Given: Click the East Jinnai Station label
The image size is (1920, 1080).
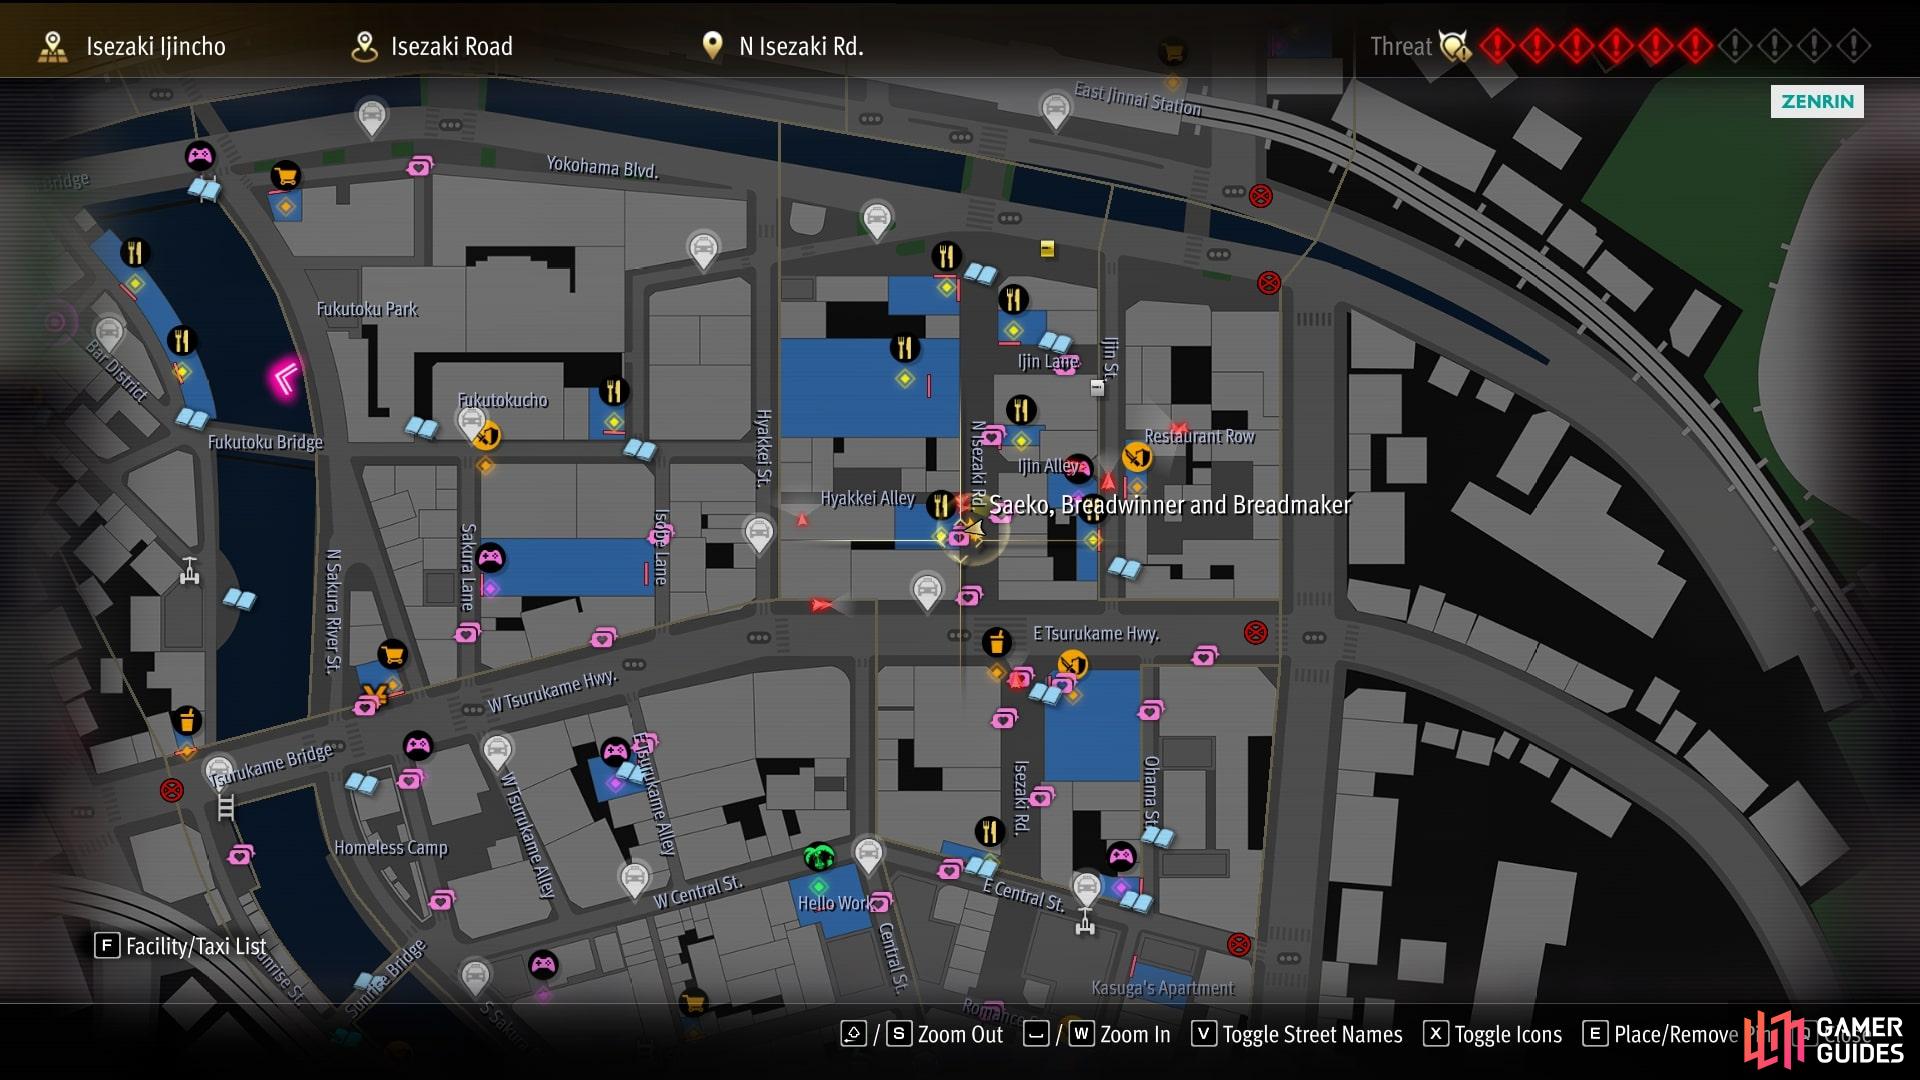Looking at the screenshot, I should coord(1138,99).
